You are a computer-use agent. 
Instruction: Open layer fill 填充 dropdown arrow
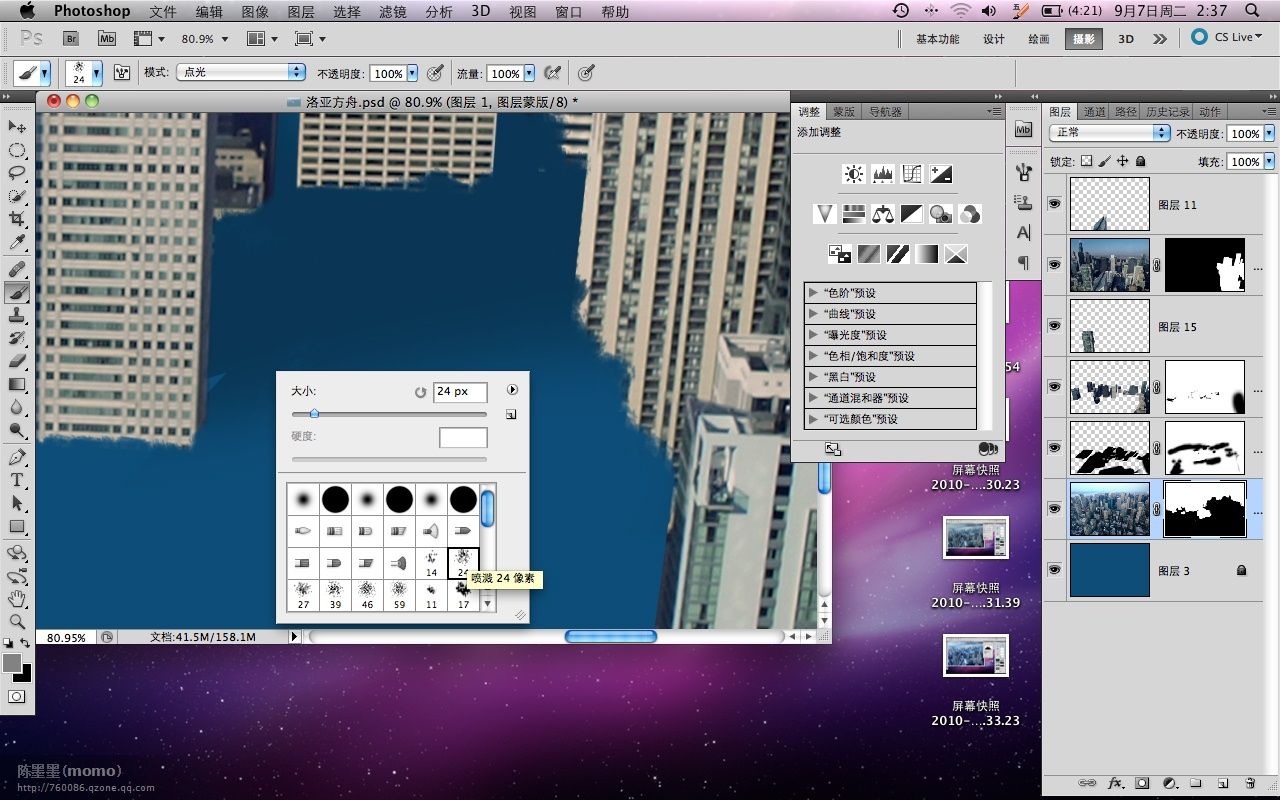(x=1269, y=161)
